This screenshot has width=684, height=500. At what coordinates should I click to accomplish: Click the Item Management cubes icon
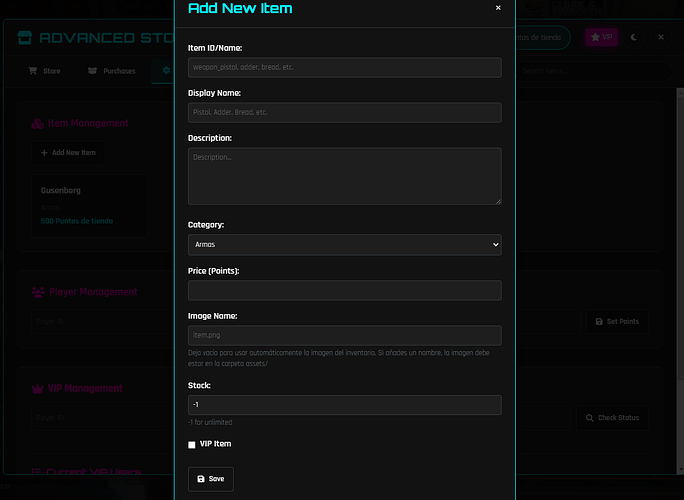pyautogui.click(x=38, y=124)
